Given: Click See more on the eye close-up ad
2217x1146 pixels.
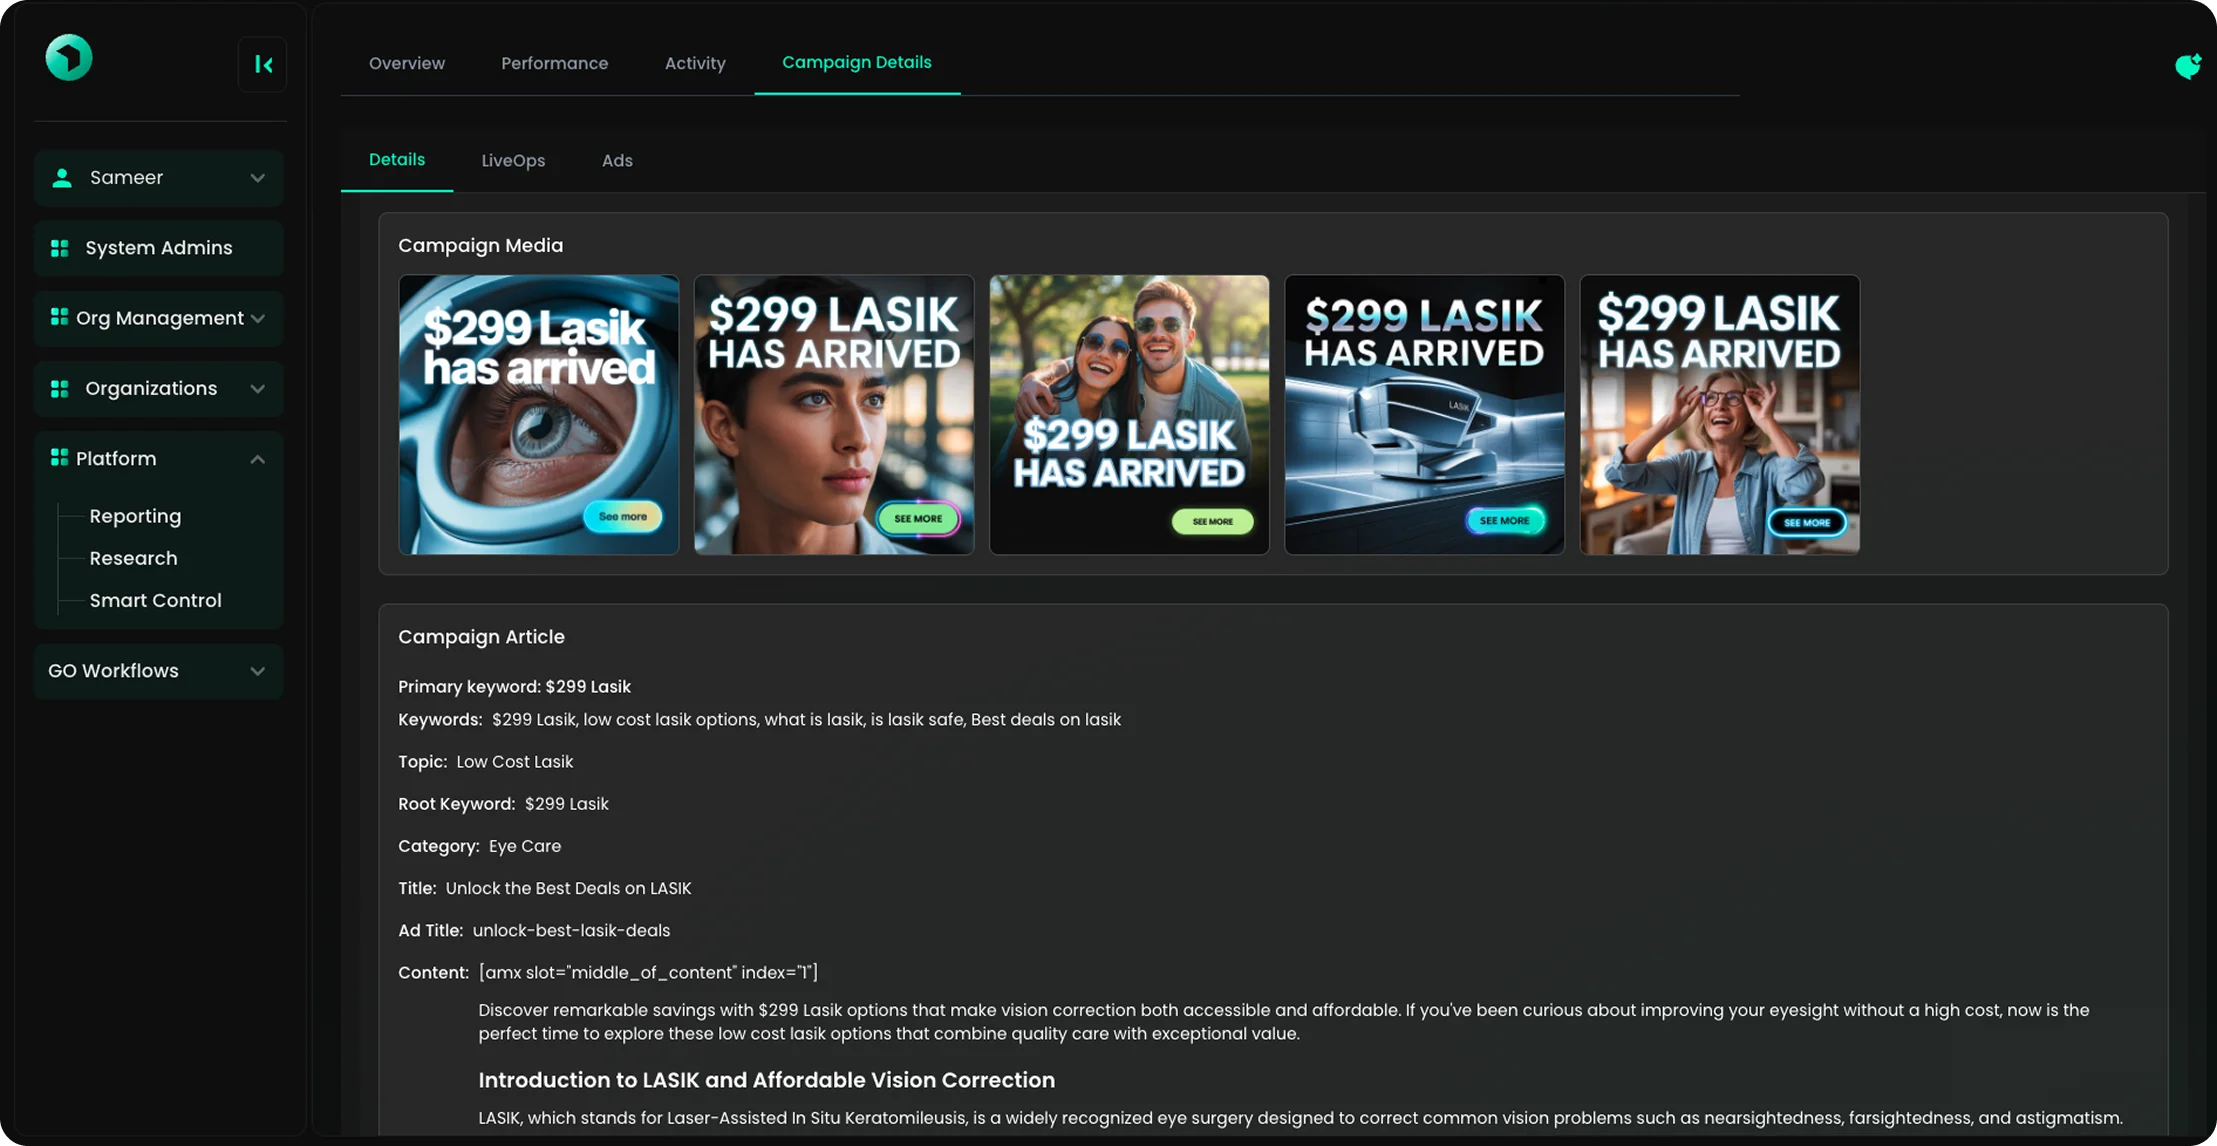Looking at the screenshot, I should (623, 516).
